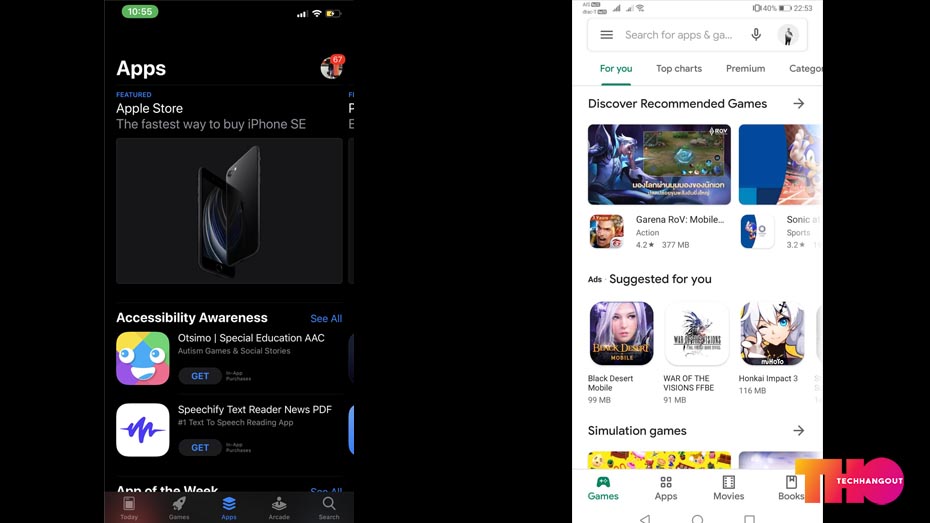Open the Today tab in App Store

tap(129, 508)
